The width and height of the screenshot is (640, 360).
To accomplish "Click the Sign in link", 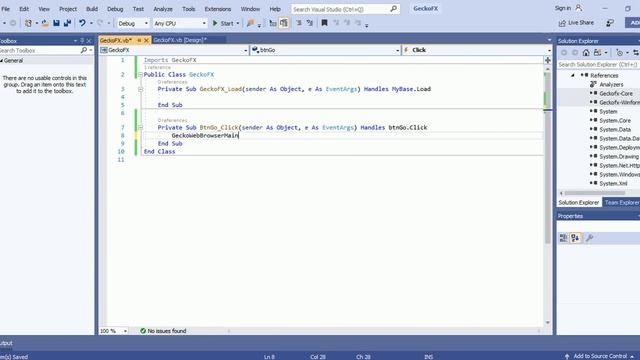I will coord(563,8).
